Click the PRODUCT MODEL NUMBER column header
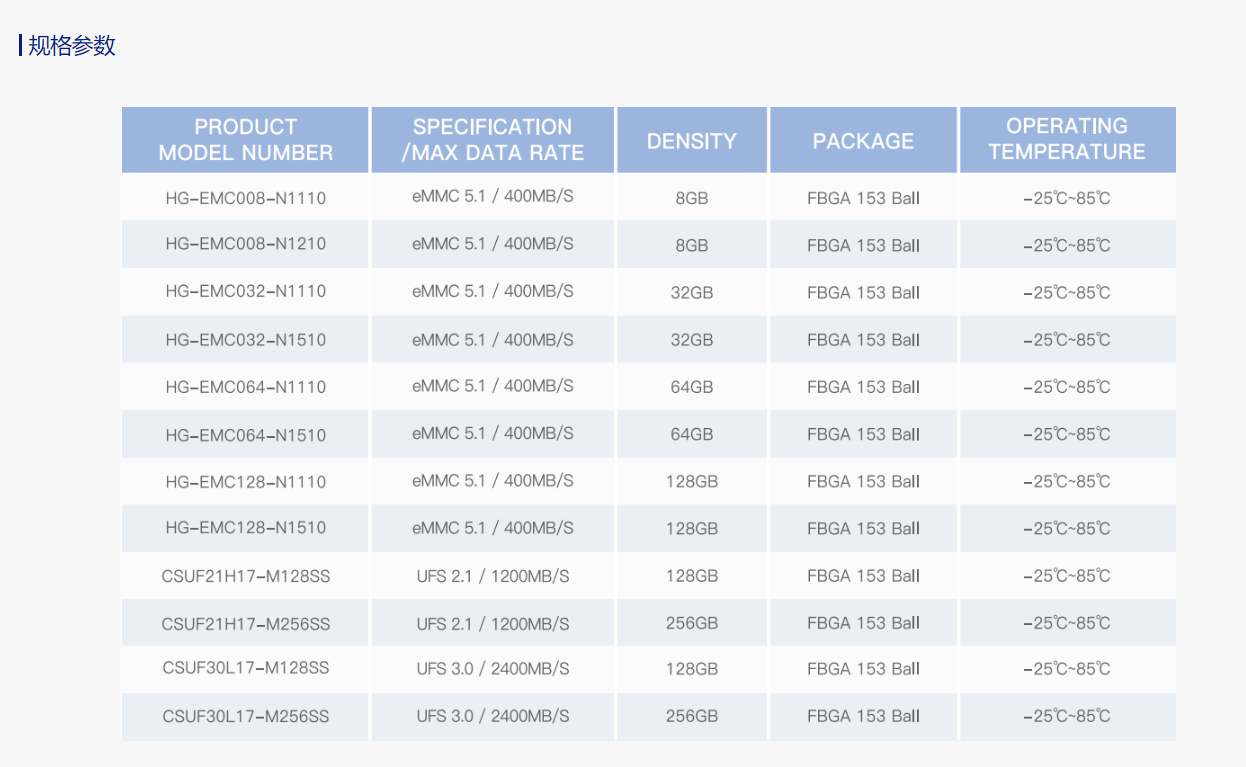Screen dimensions: 1246x767 [246, 140]
